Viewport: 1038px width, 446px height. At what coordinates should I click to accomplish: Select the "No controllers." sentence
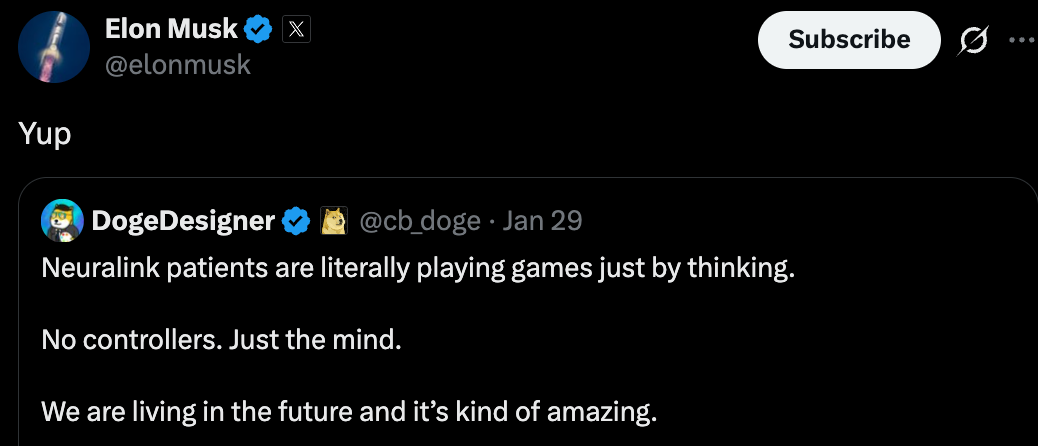point(132,340)
